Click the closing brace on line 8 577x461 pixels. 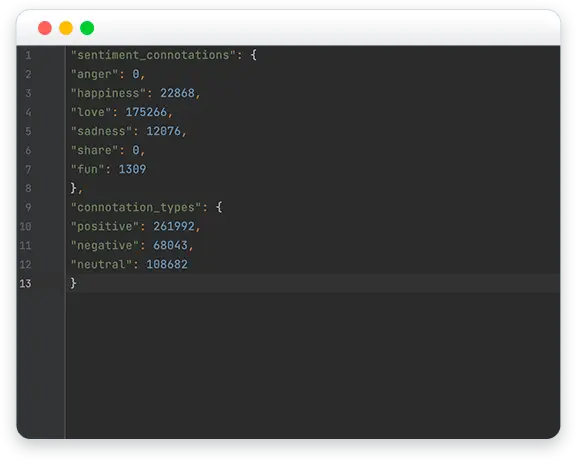tap(73, 188)
